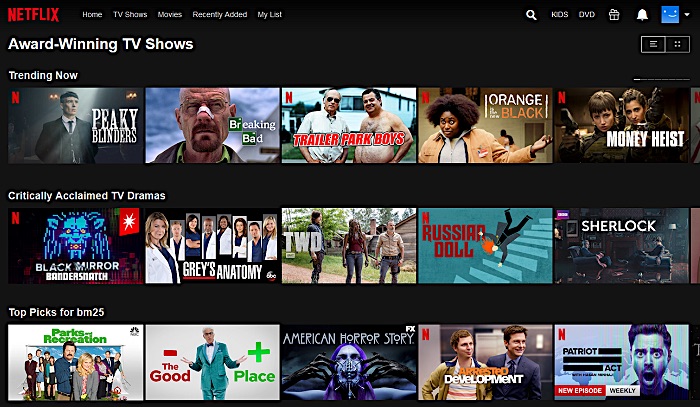Select the Money Heist title card
This screenshot has height=407, width=700.
(621, 125)
